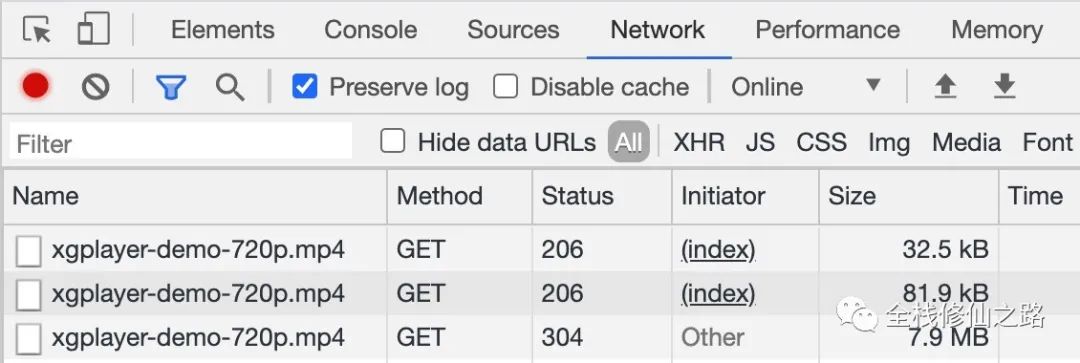The width and height of the screenshot is (1080, 363).
Task: Enable the Disable cache checkbox
Action: click(x=505, y=87)
